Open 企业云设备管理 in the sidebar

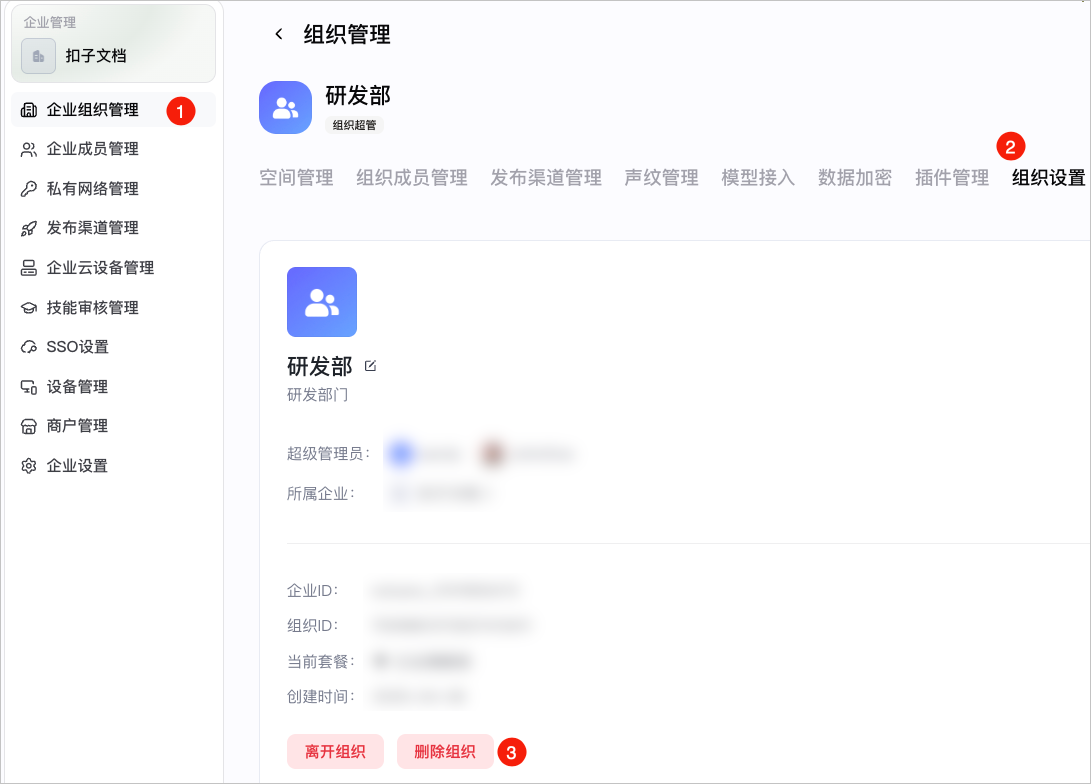(113, 268)
